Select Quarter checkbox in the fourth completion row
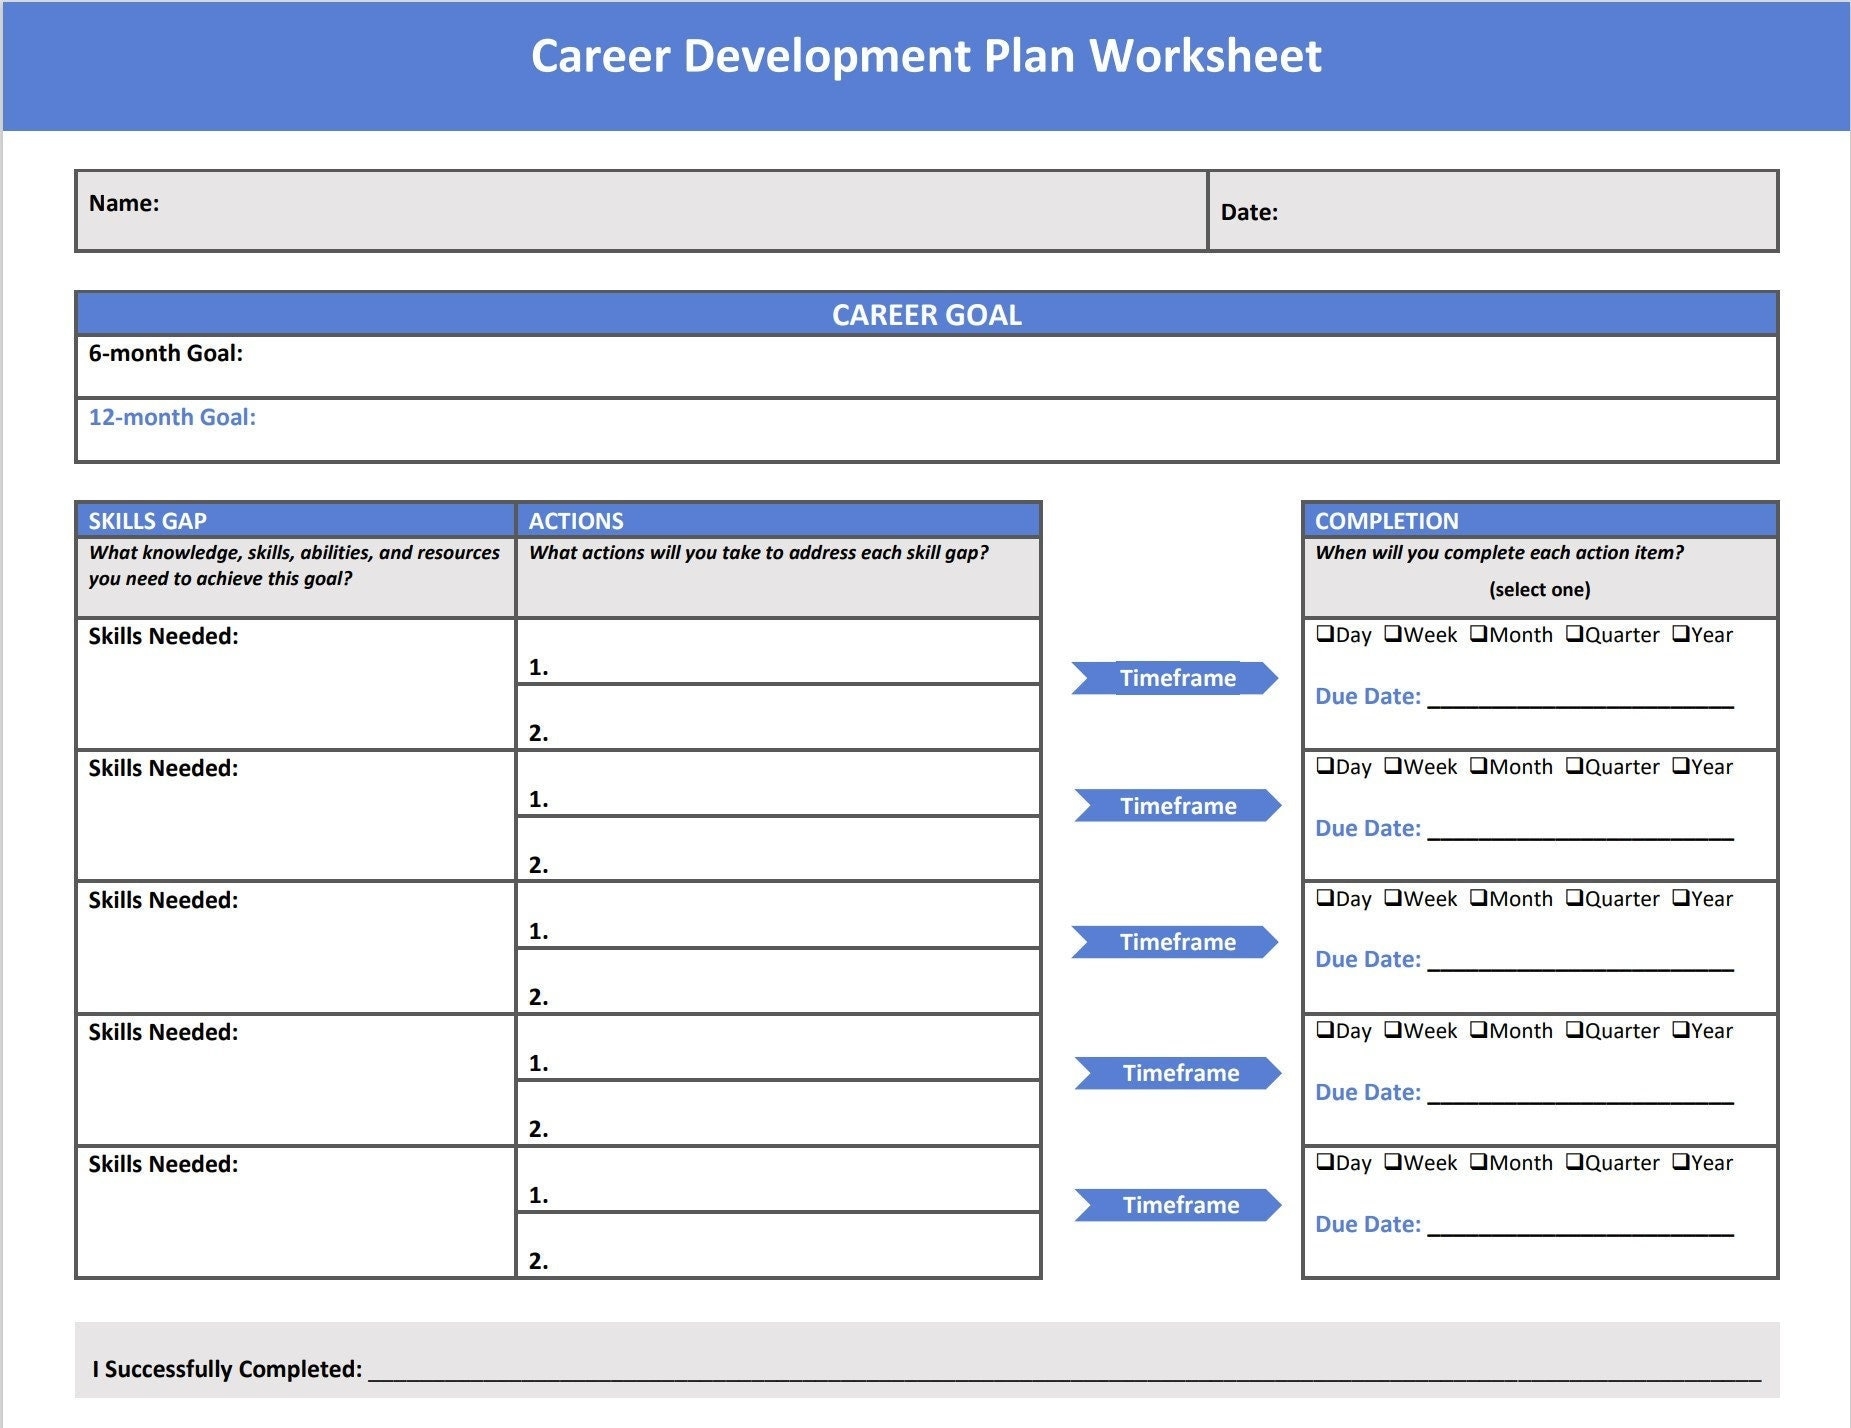Image resolution: width=1851 pixels, height=1428 pixels. (1574, 1030)
